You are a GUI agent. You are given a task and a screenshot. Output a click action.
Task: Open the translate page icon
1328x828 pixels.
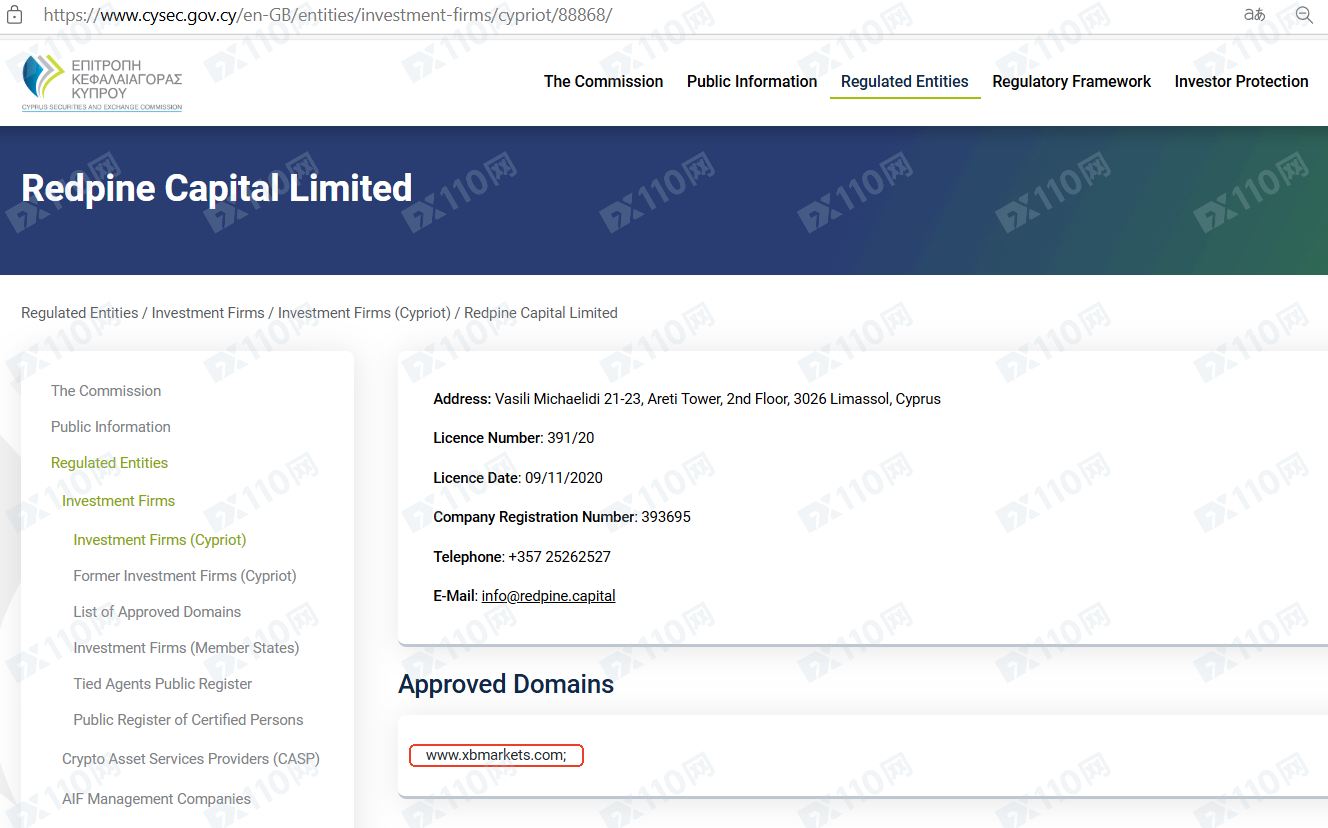coord(1254,15)
